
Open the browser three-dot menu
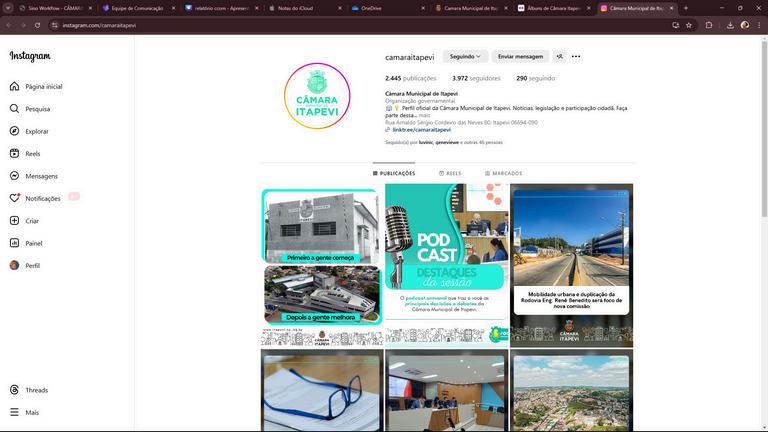pos(759,25)
